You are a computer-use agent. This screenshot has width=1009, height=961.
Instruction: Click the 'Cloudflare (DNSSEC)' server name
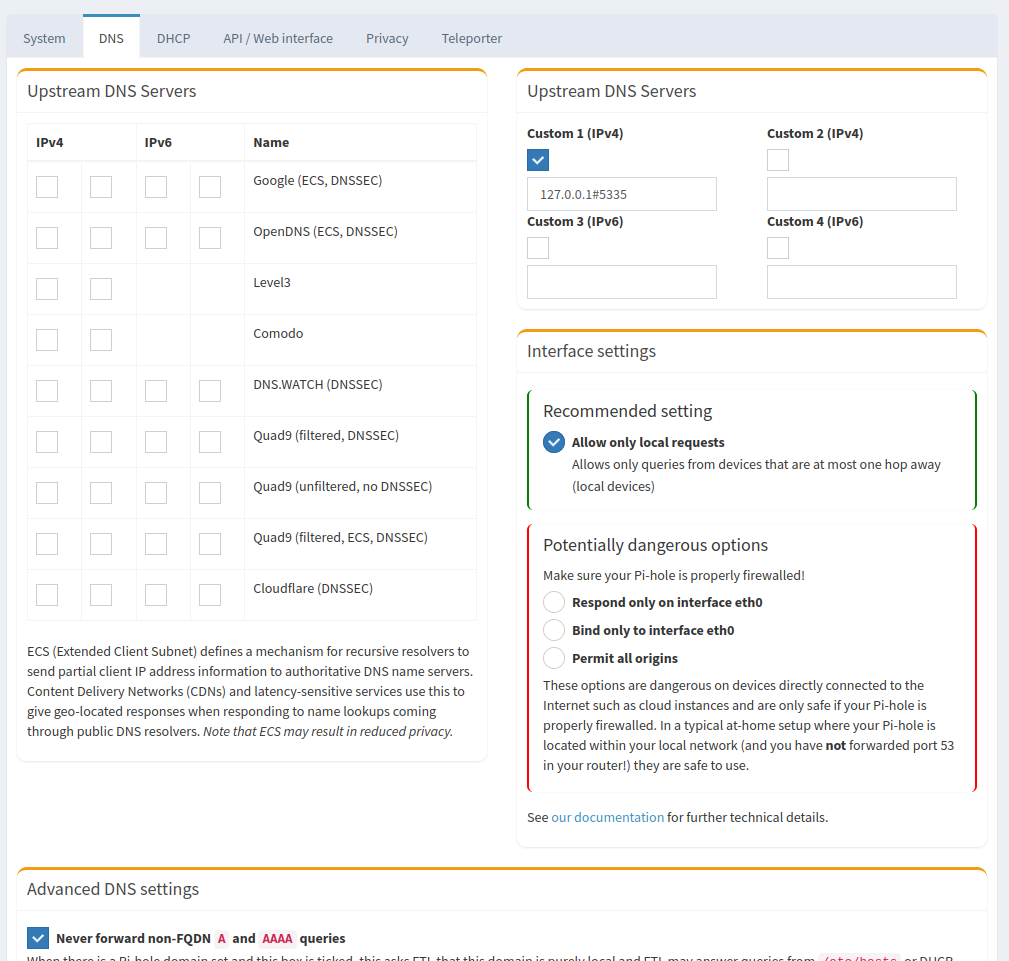313,588
